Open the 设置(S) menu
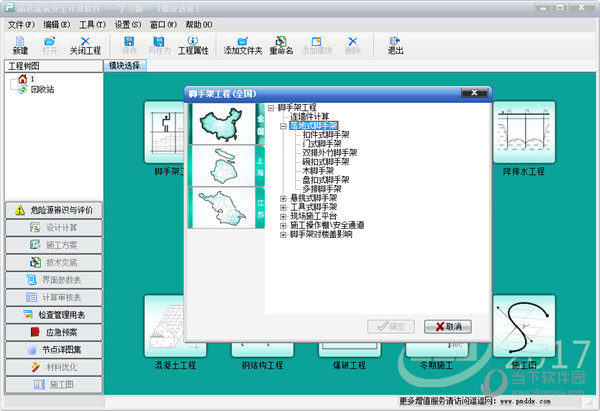The height and width of the screenshot is (411, 600). (x=128, y=25)
